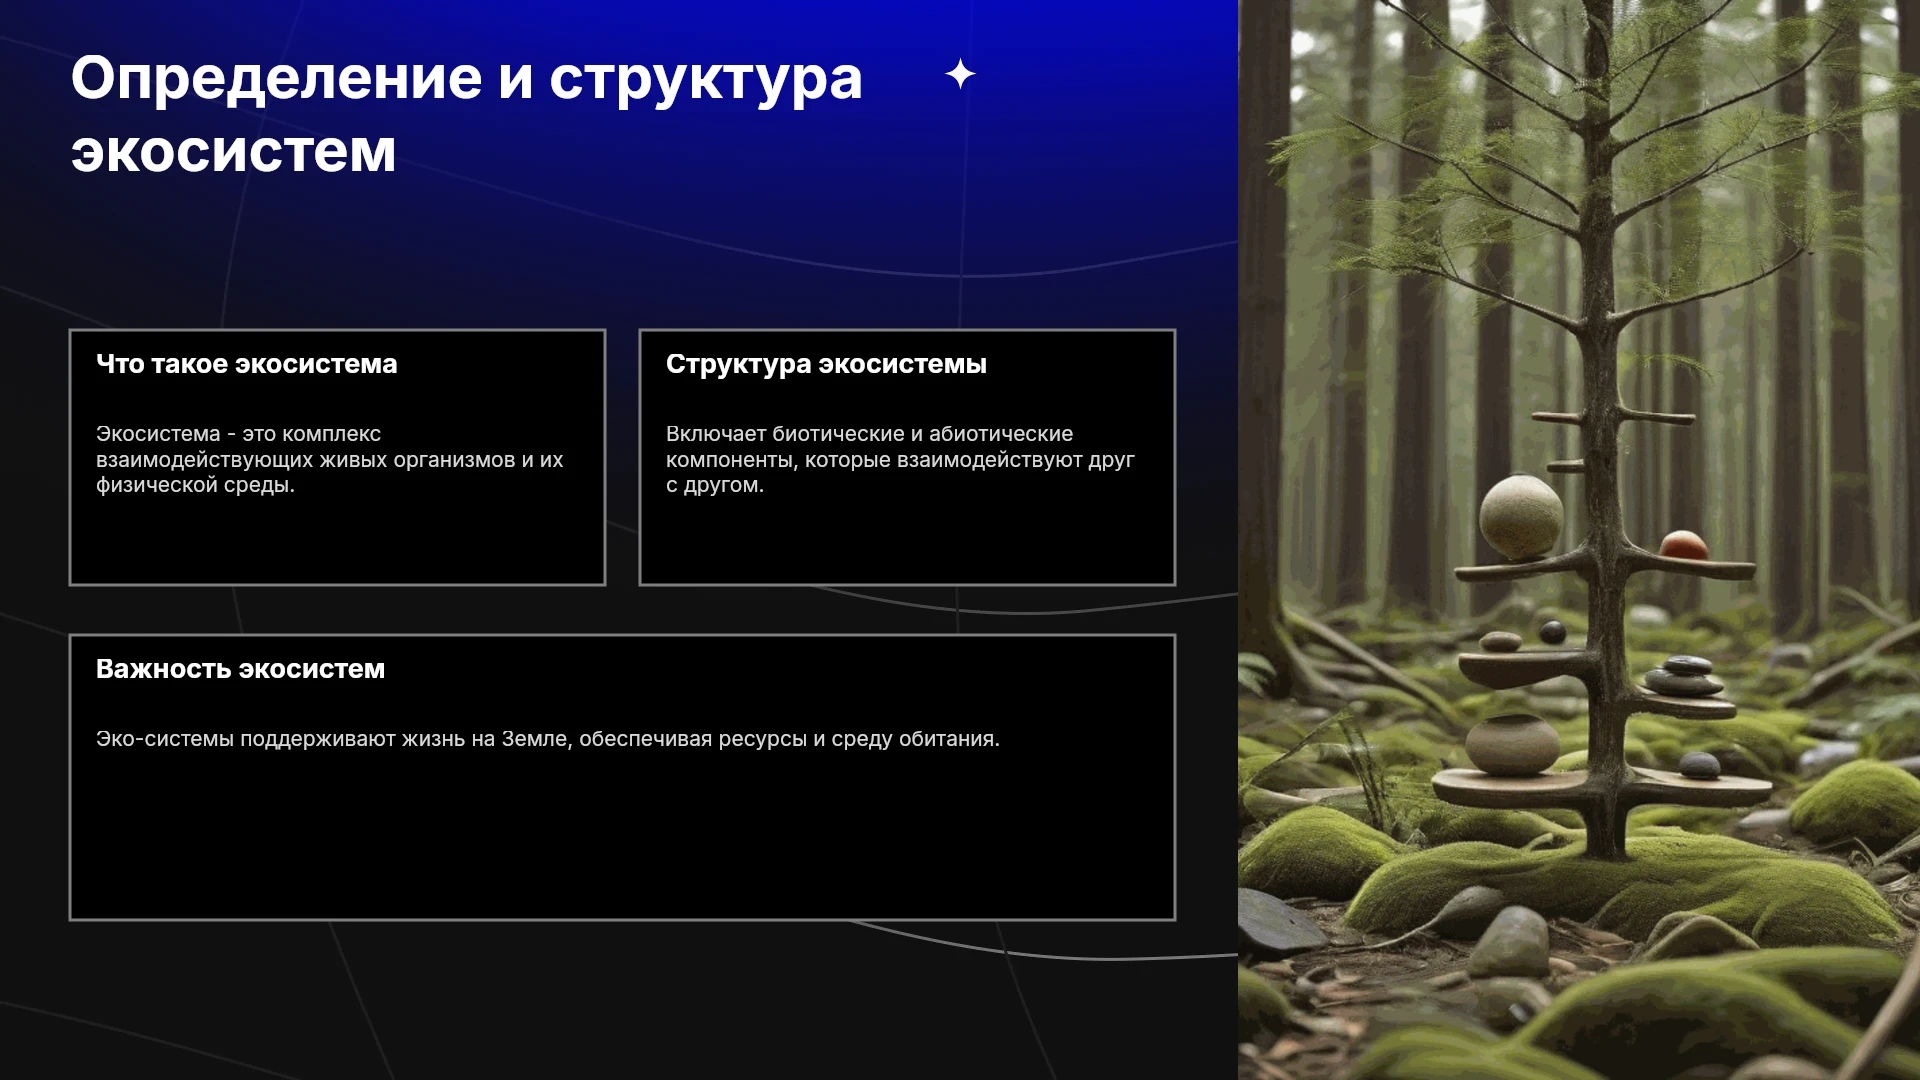Click the stacked dark pebbles on the branch
Image resolution: width=1920 pixels, height=1080 pixels.
point(1686,676)
